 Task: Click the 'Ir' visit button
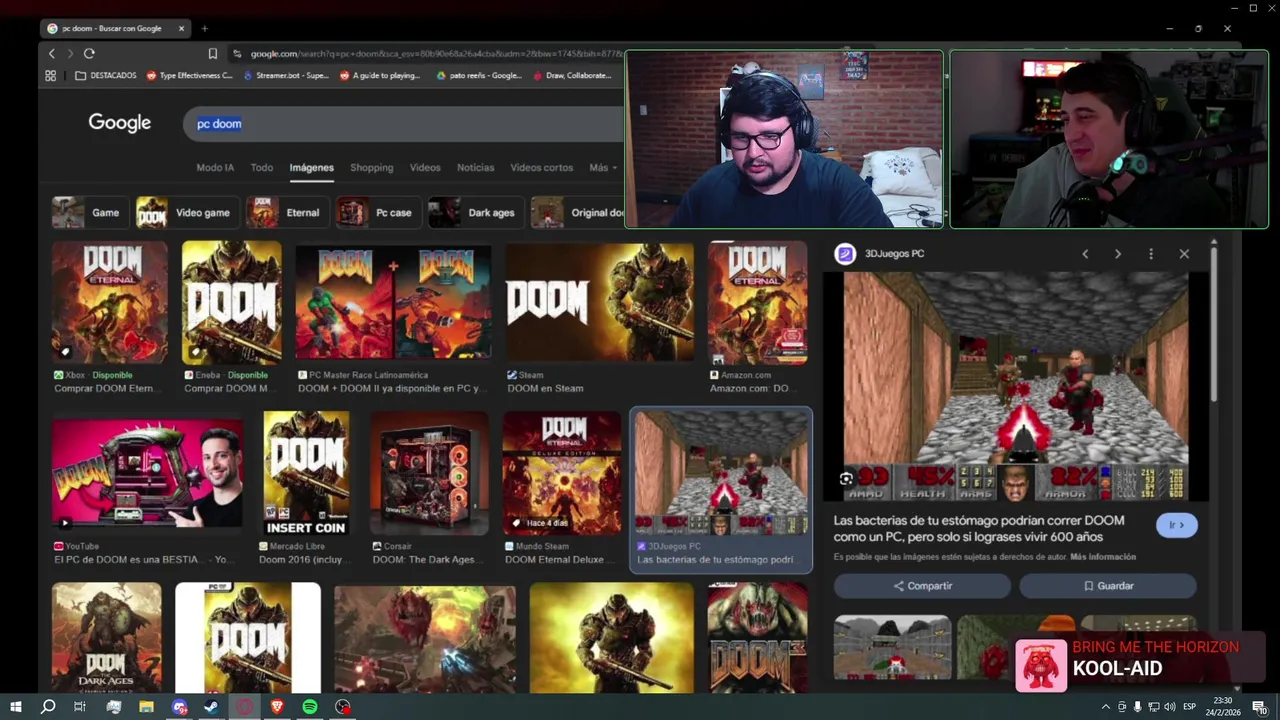pyautogui.click(x=1177, y=525)
